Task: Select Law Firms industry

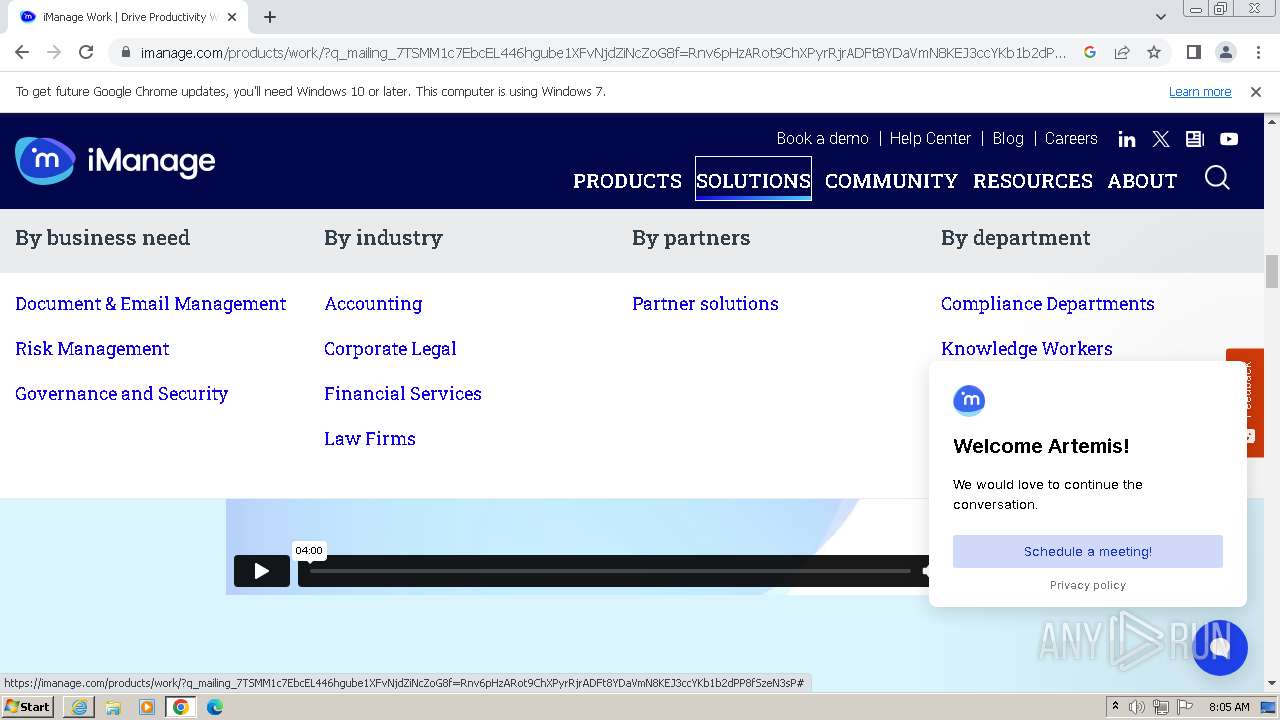Action: [x=370, y=439]
